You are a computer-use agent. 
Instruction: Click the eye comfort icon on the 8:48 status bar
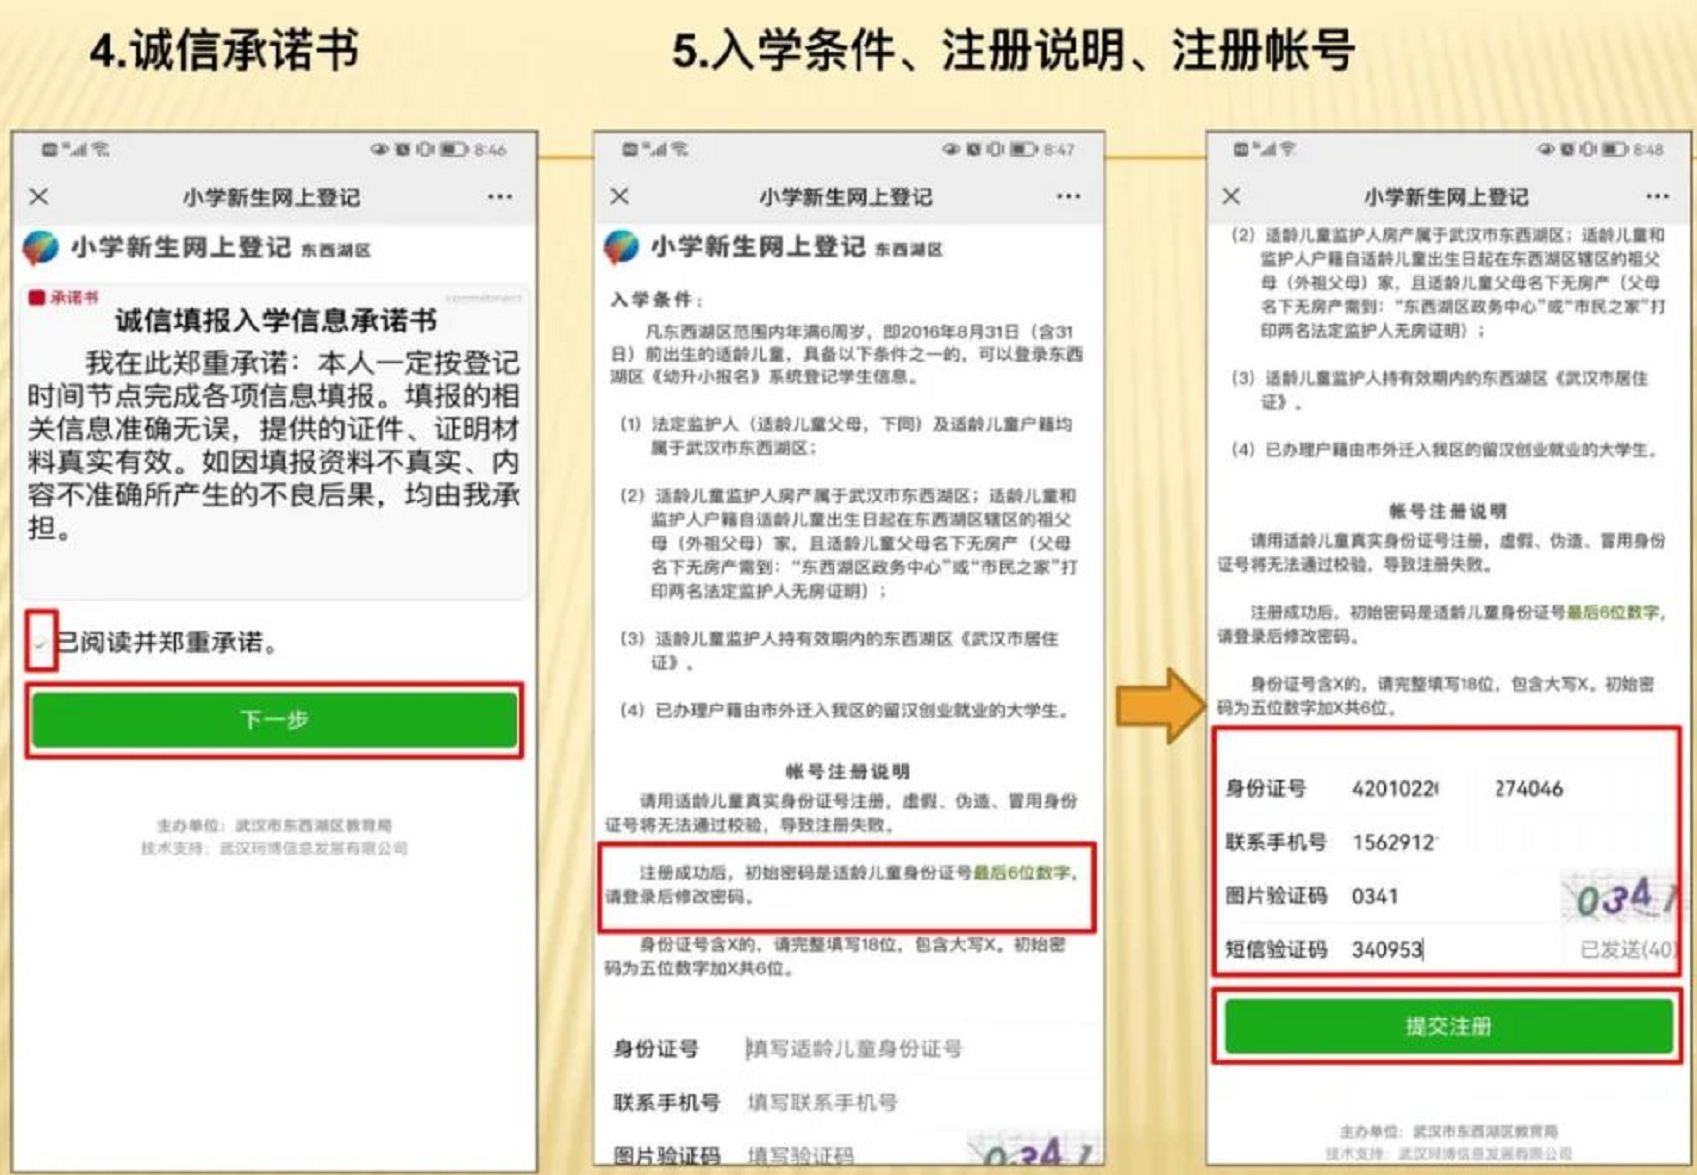[x=1546, y=150]
